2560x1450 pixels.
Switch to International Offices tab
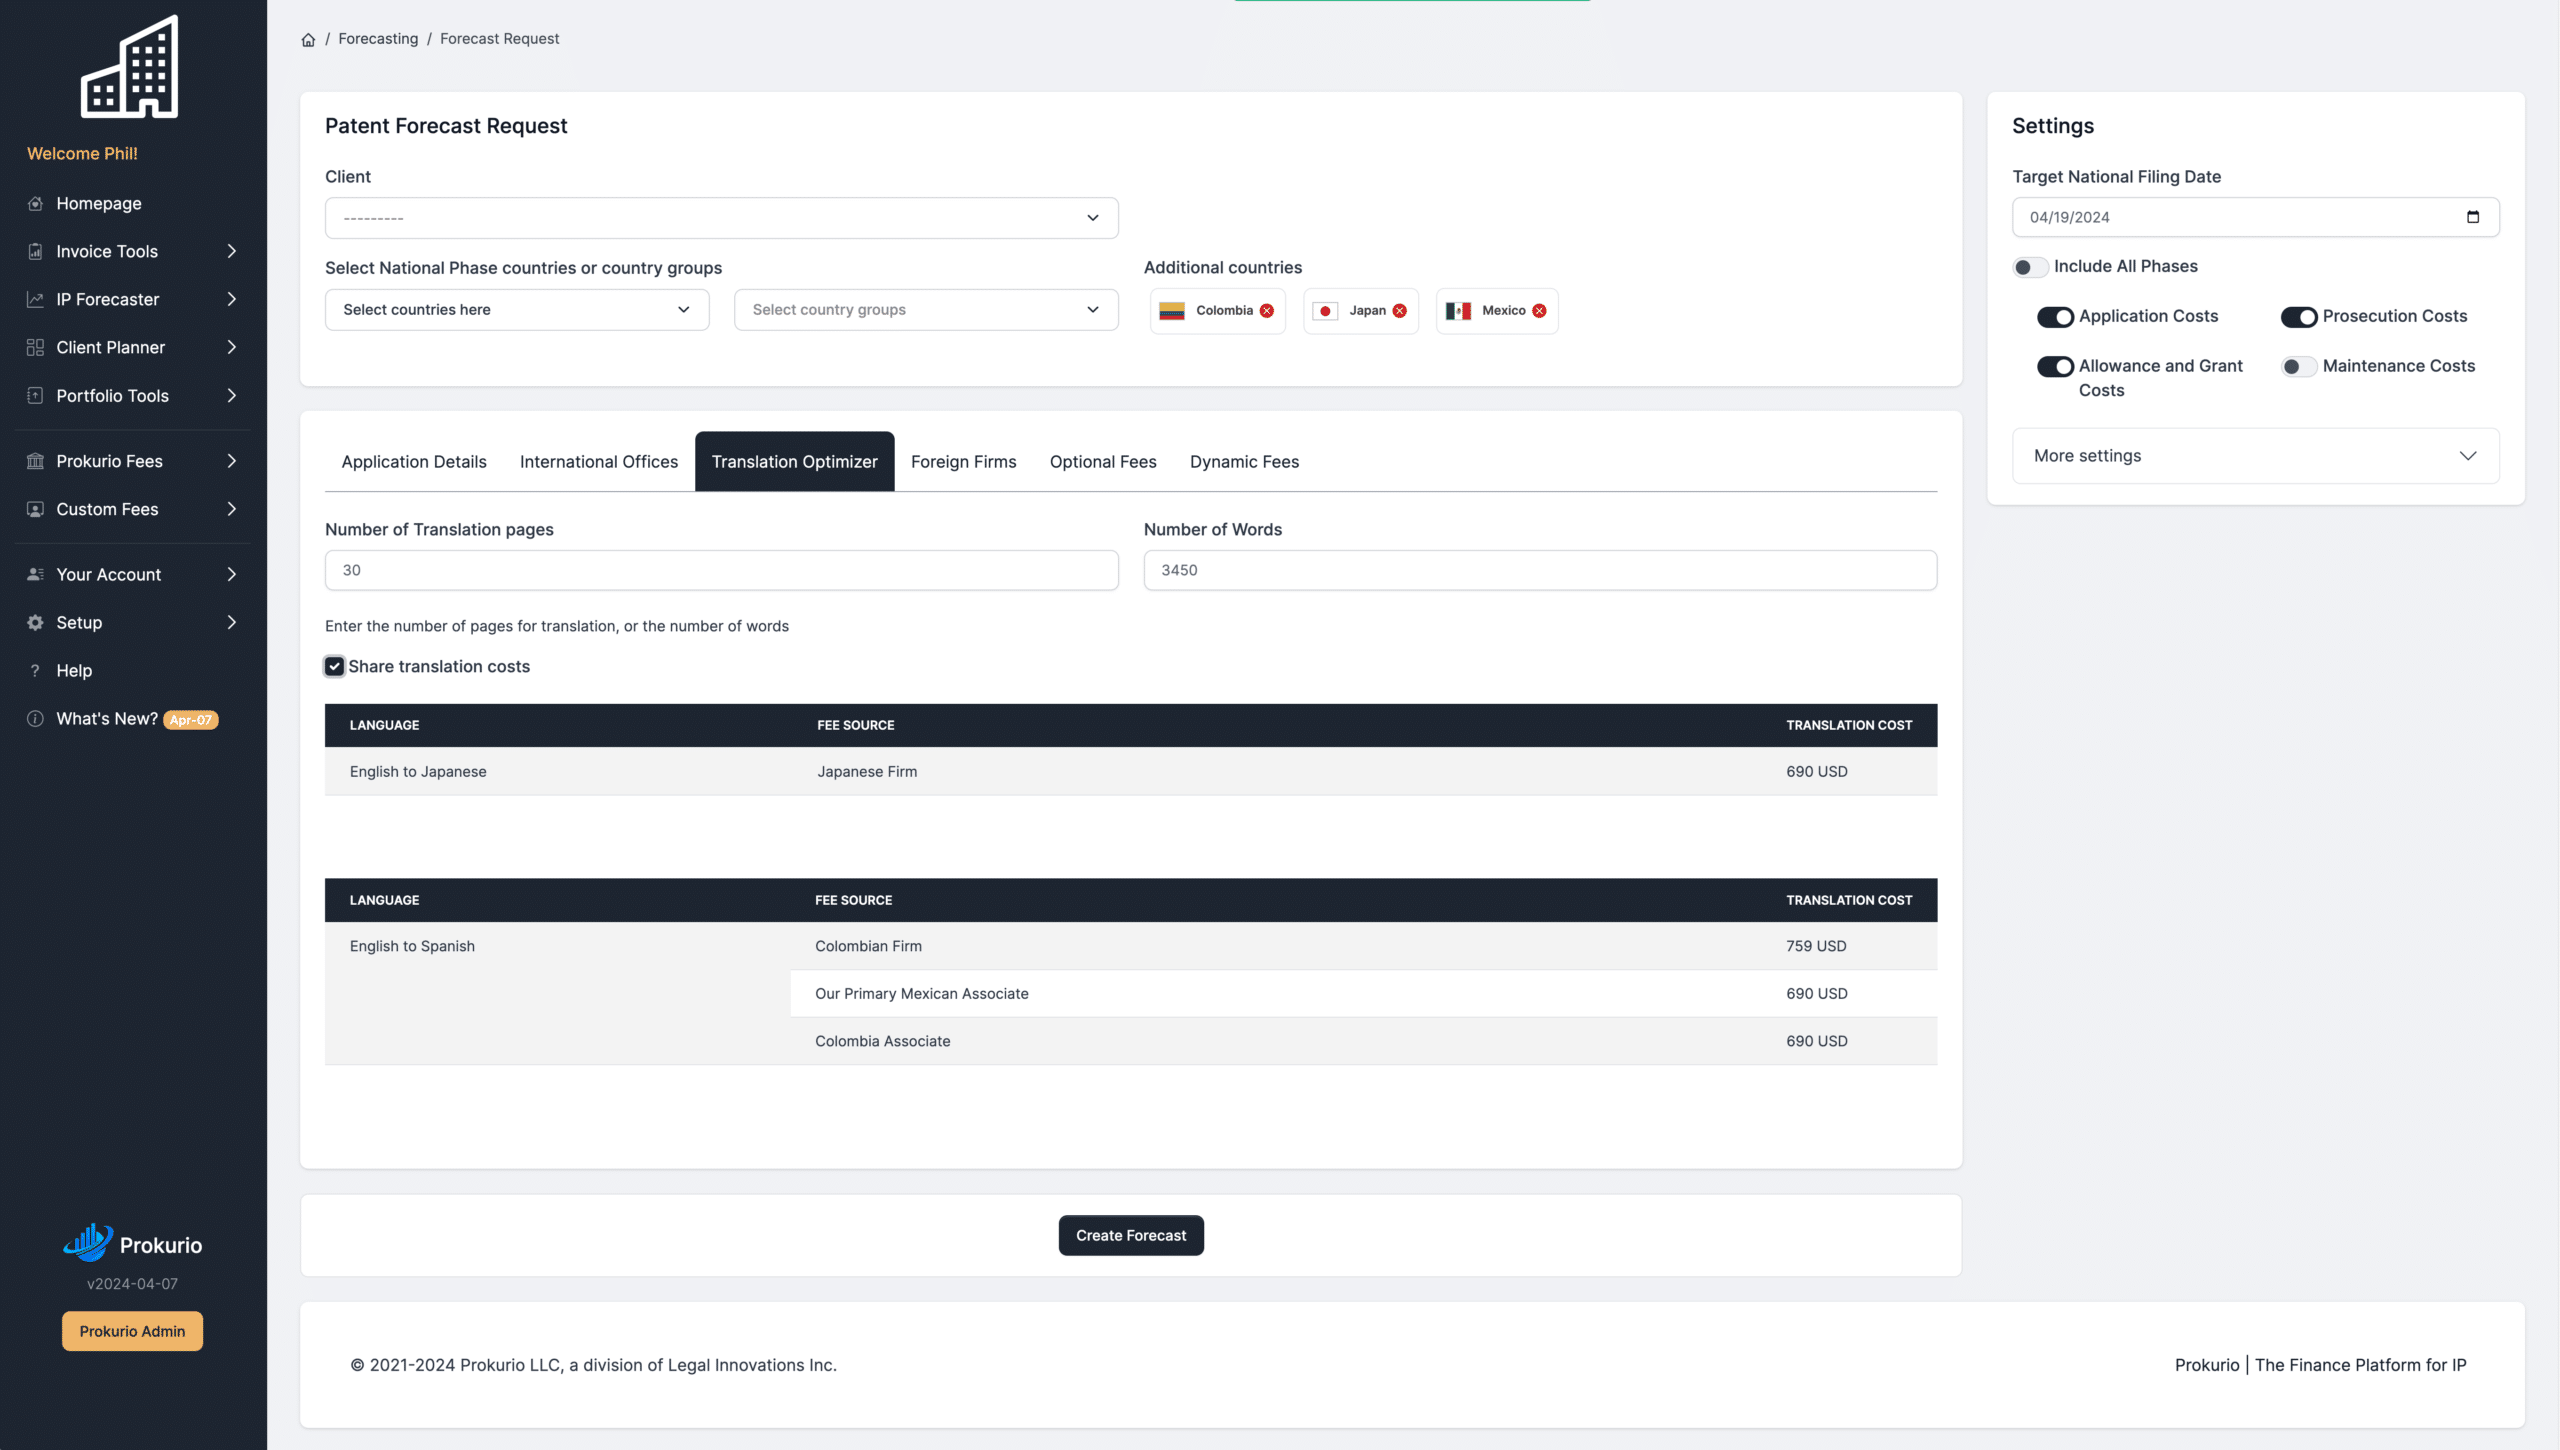(x=599, y=462)
